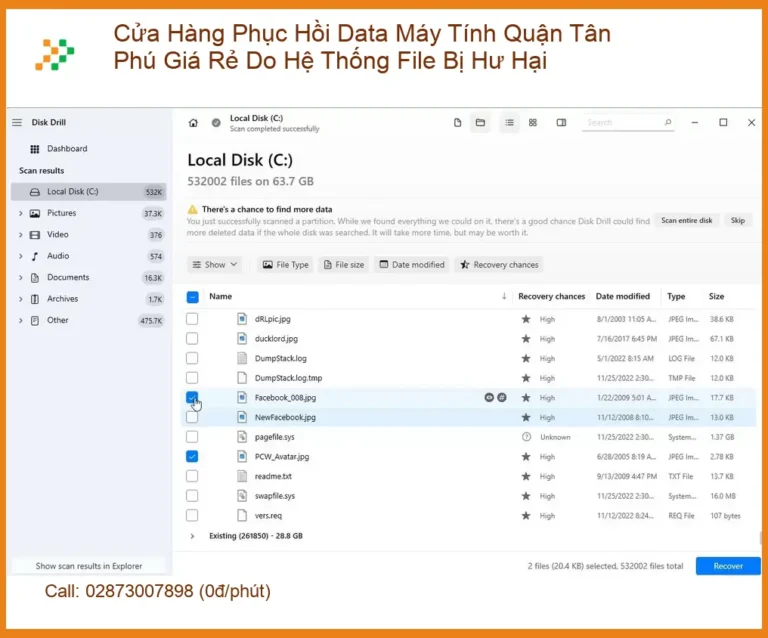The width and height of the screenshot is (768, 638).
Task: Open the Show filter dropdown
Action: coord(215,265)
